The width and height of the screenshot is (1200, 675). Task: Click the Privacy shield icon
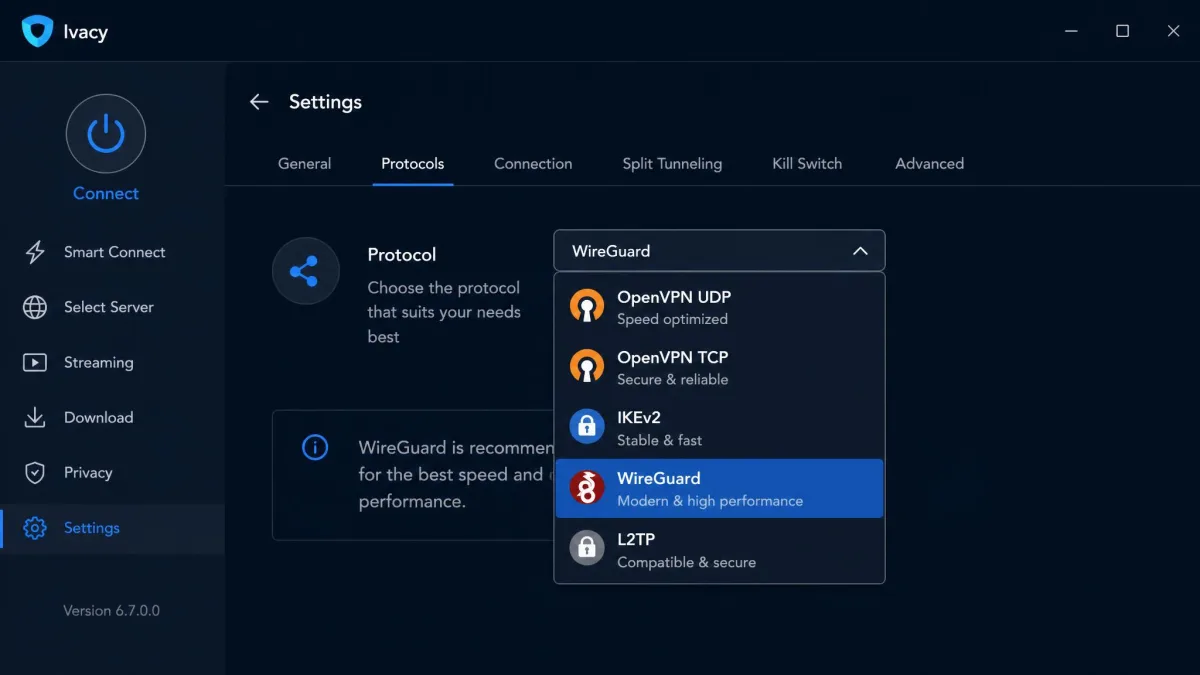[35, 472]
